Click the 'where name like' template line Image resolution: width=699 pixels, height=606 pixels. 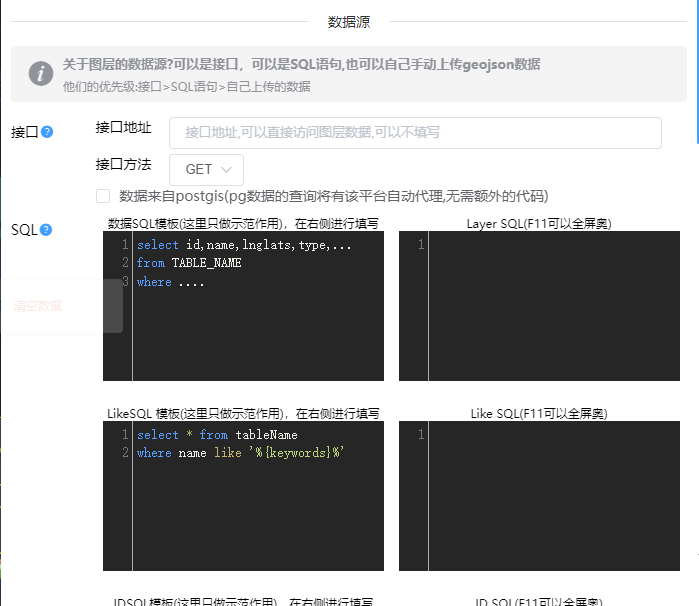240,453
